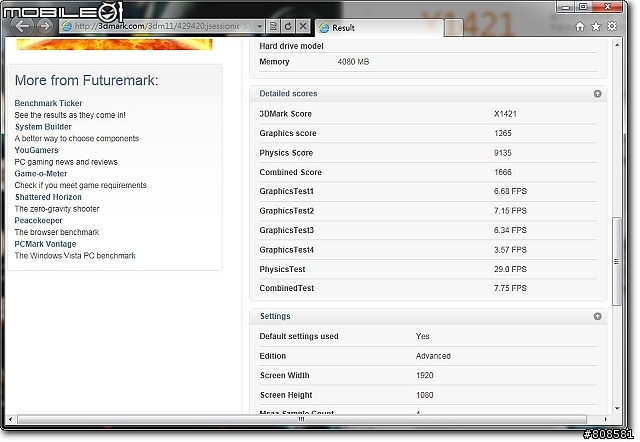Click the vertical scrollbar down arrow
Image resolution: width=640 pixels, height=442 pixels.
click(617, 409)
